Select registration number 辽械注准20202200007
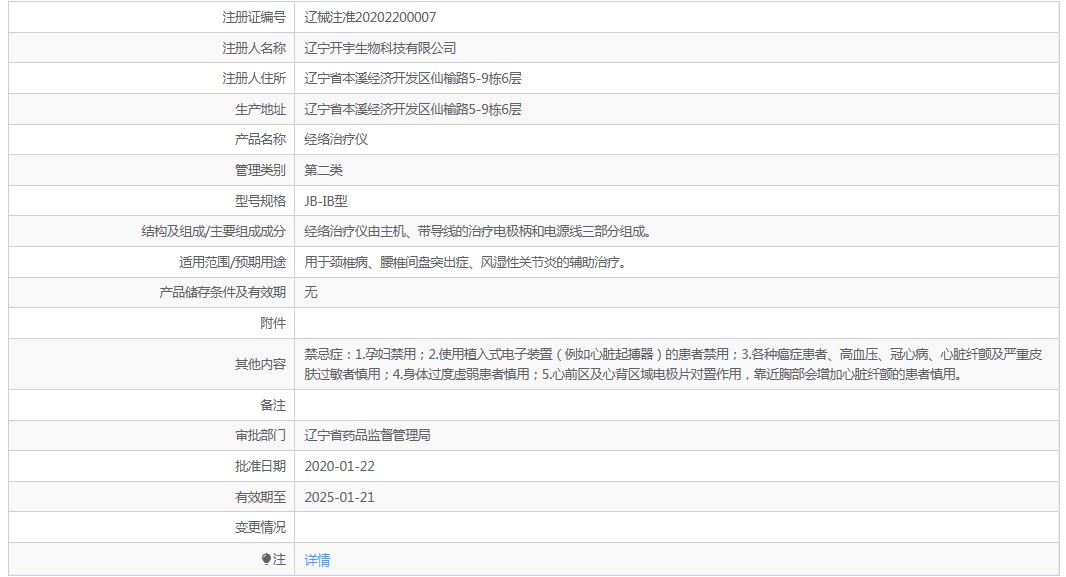Screen dimensions: 1066x577 coord(371,17)
